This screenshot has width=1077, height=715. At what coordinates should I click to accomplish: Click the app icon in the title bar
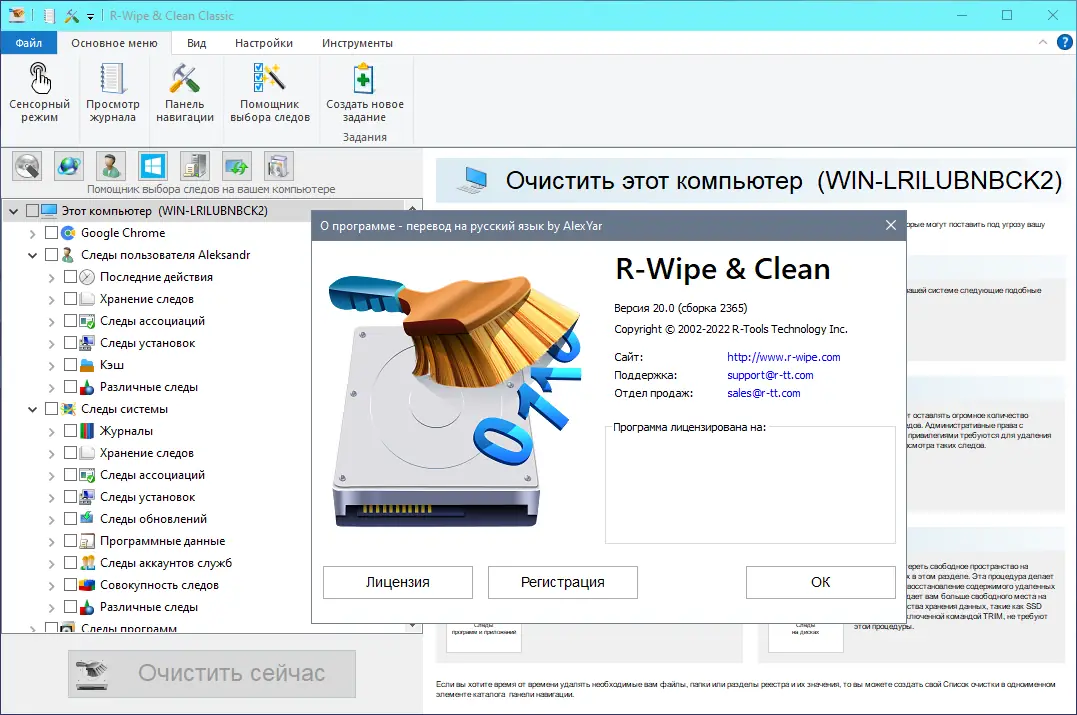(16, 15)
